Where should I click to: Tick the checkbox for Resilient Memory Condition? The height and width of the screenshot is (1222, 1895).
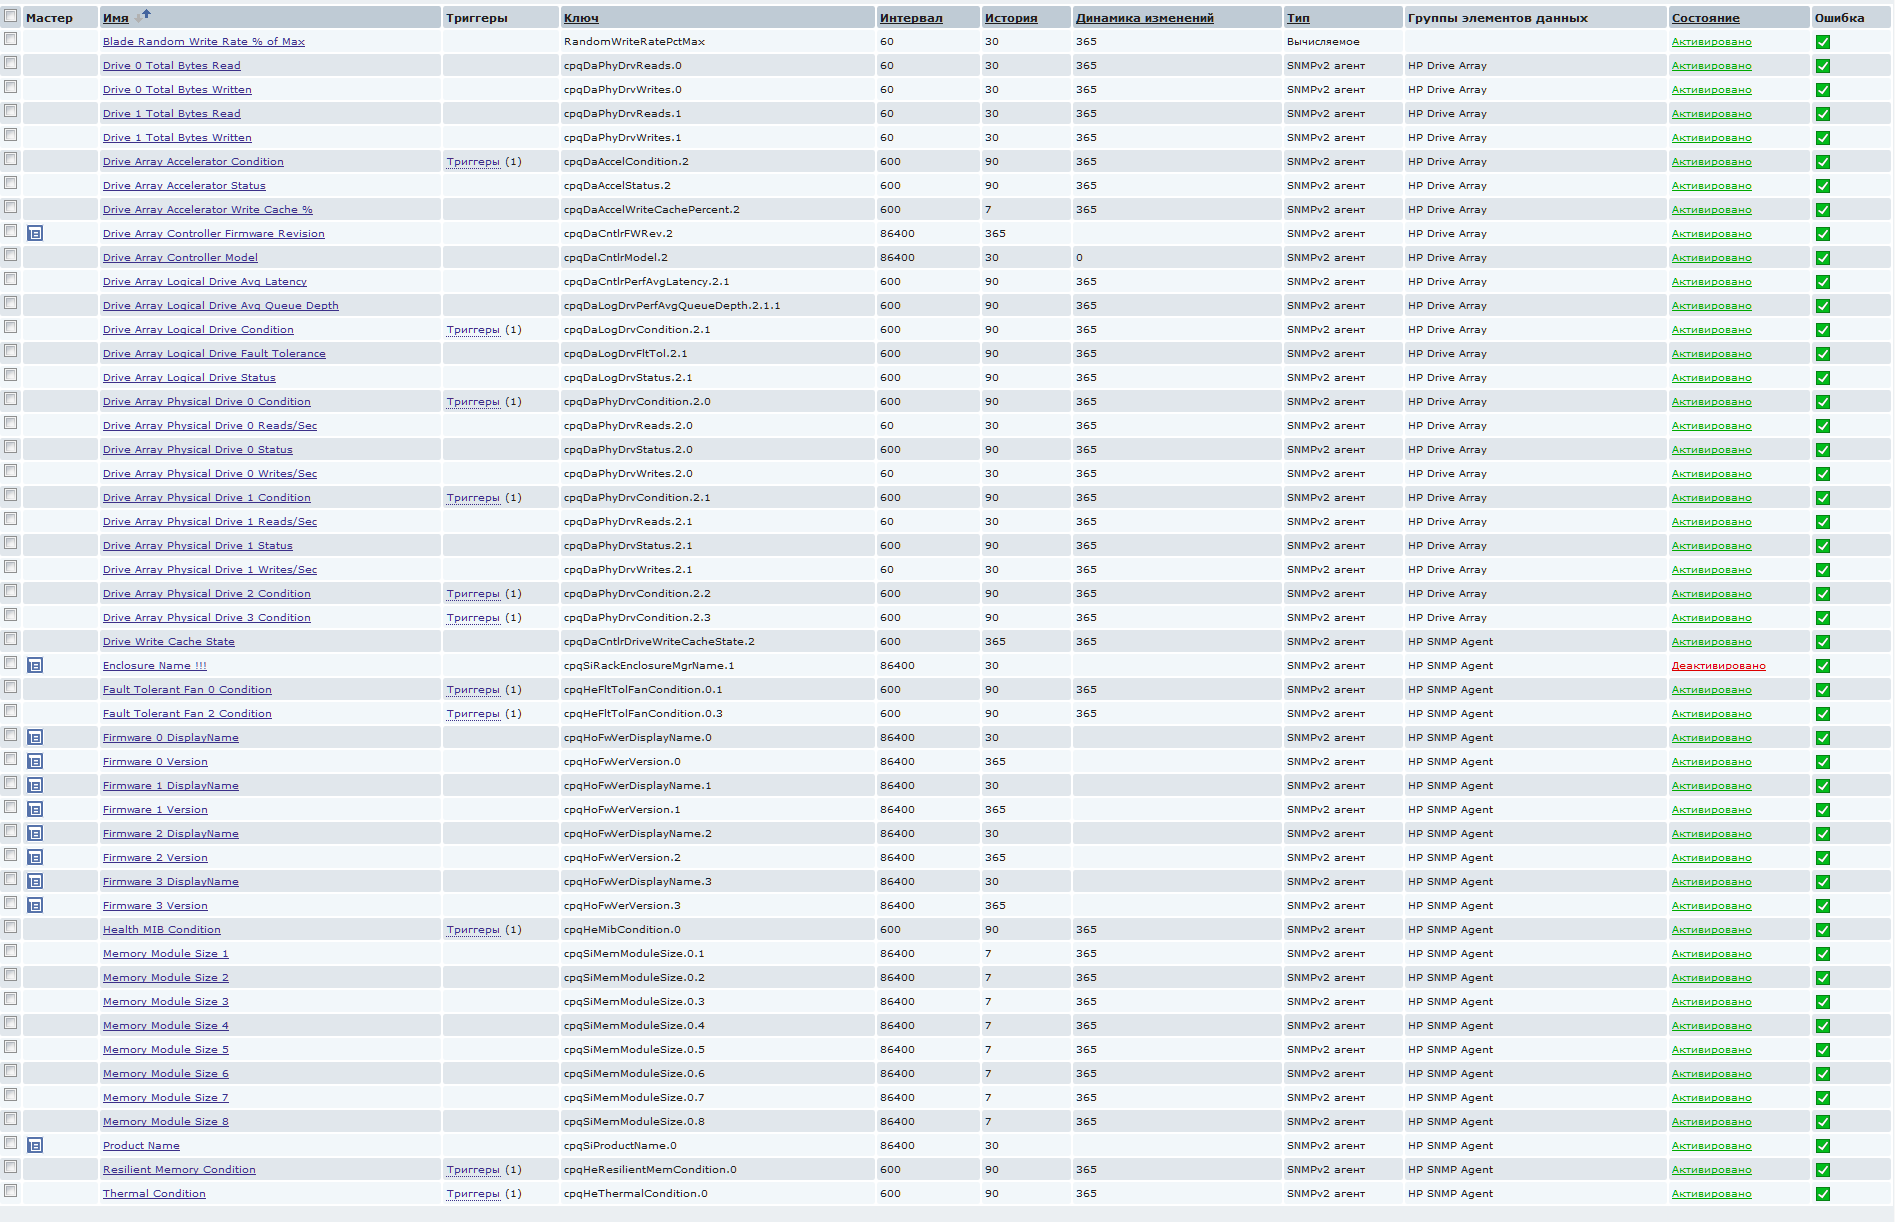[x=11, y=1167]
